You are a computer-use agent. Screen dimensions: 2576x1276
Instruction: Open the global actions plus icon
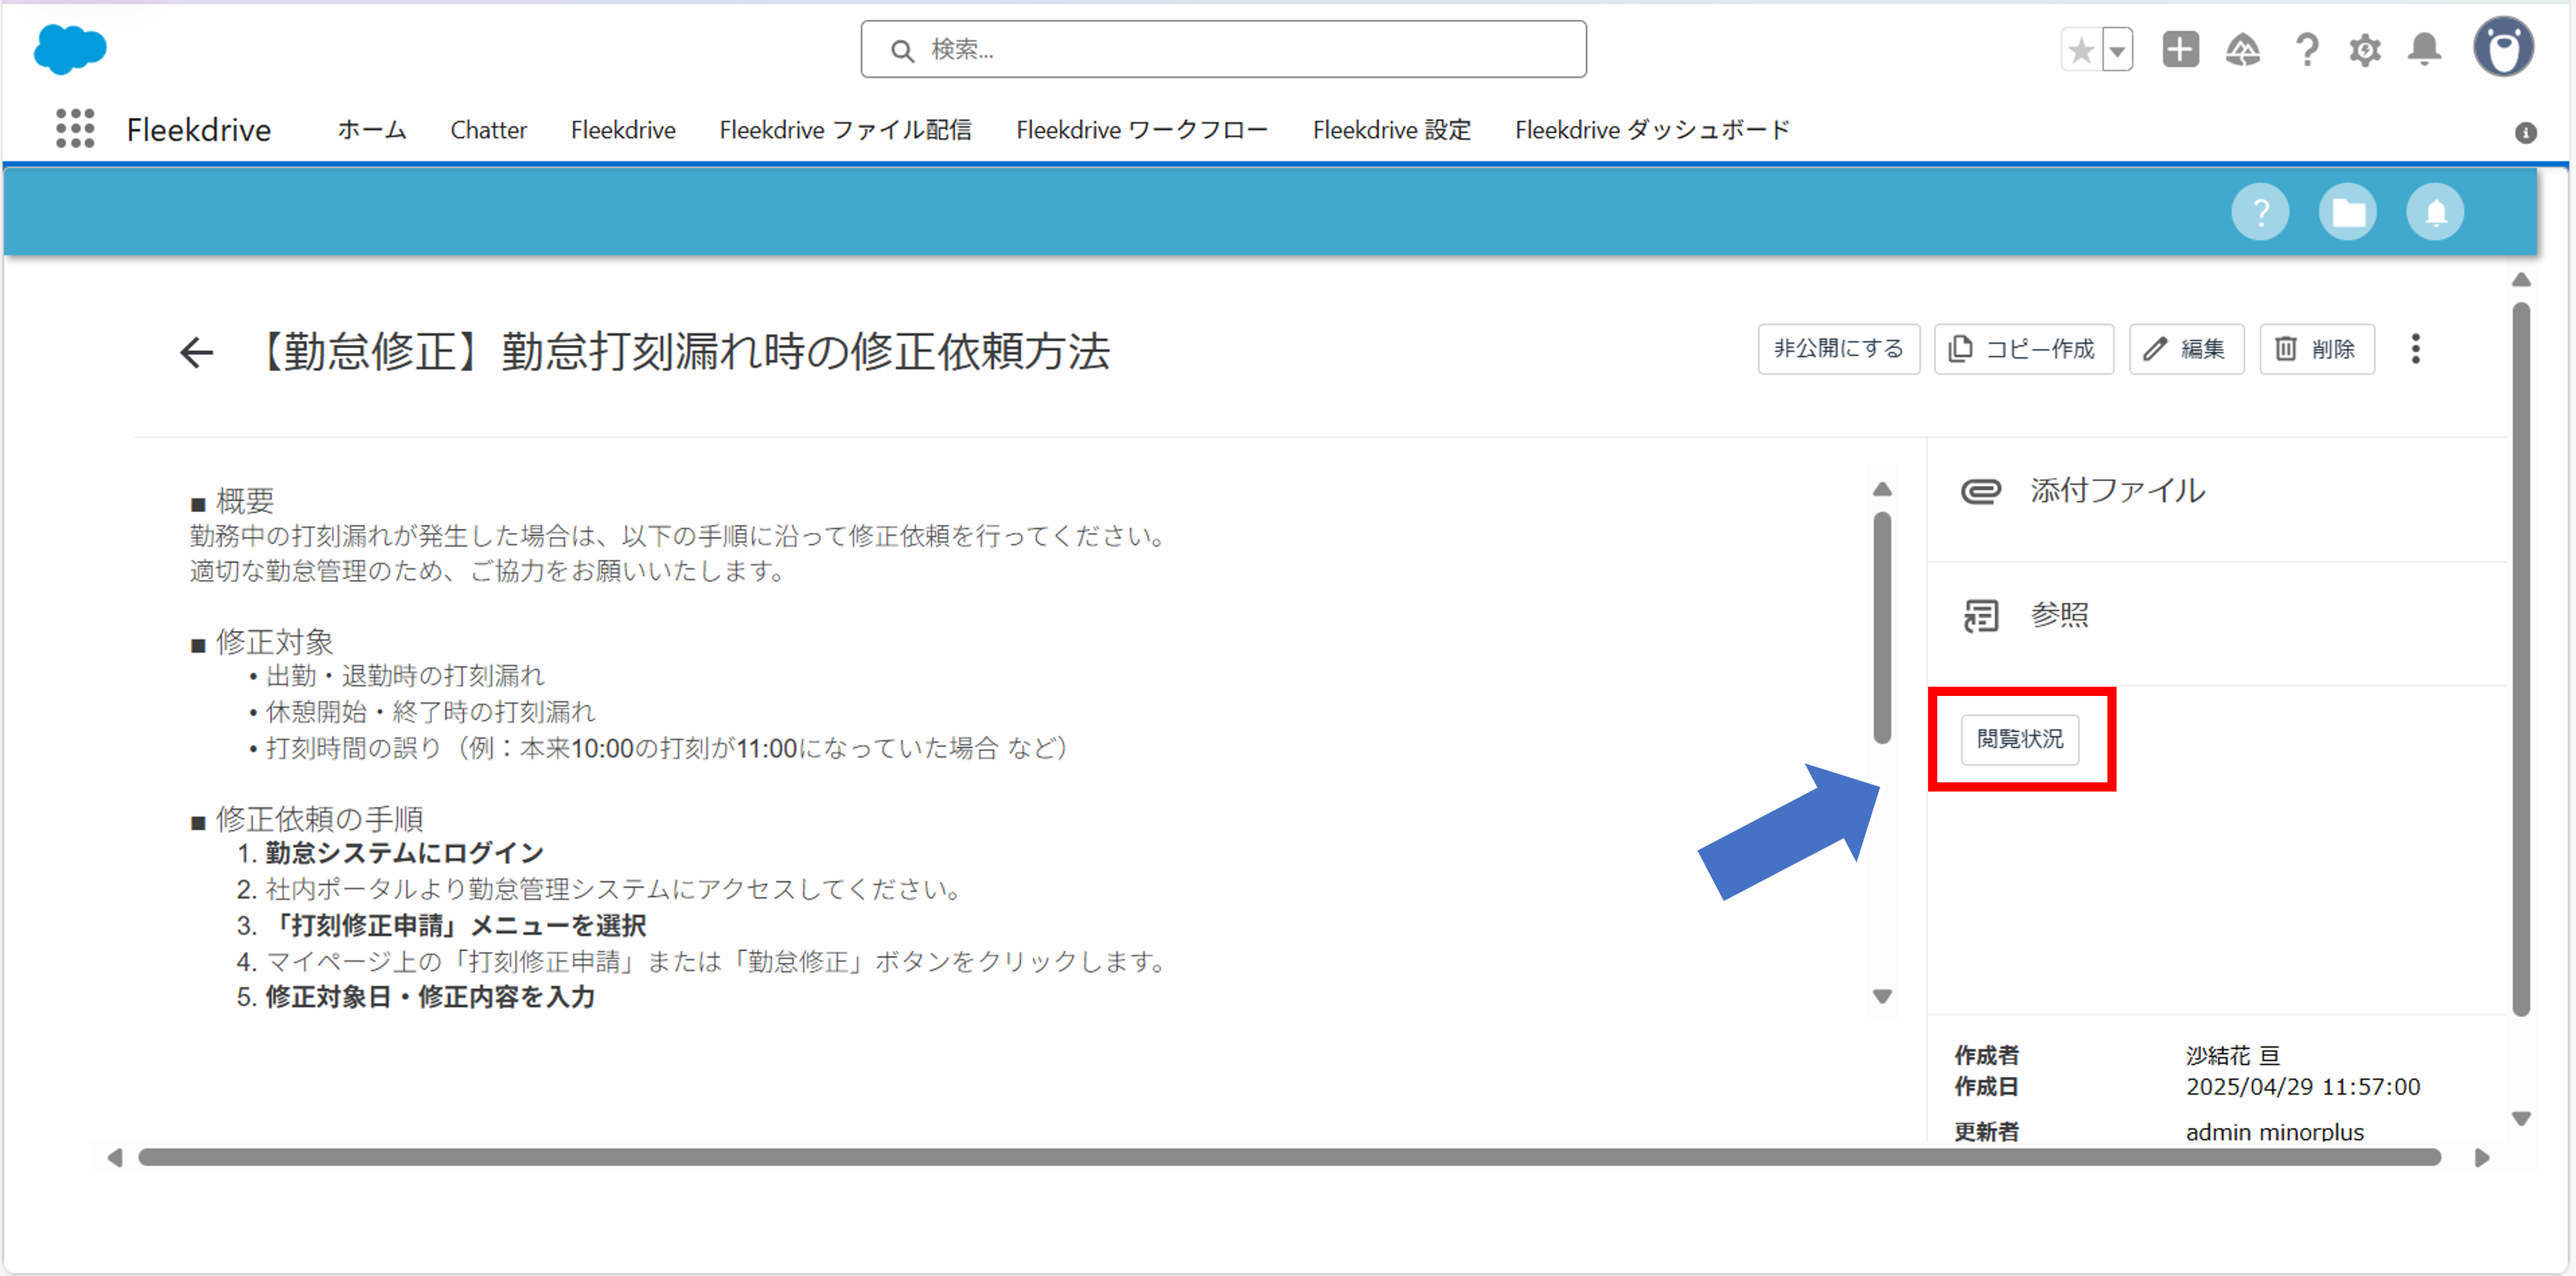coord(2180,49)
